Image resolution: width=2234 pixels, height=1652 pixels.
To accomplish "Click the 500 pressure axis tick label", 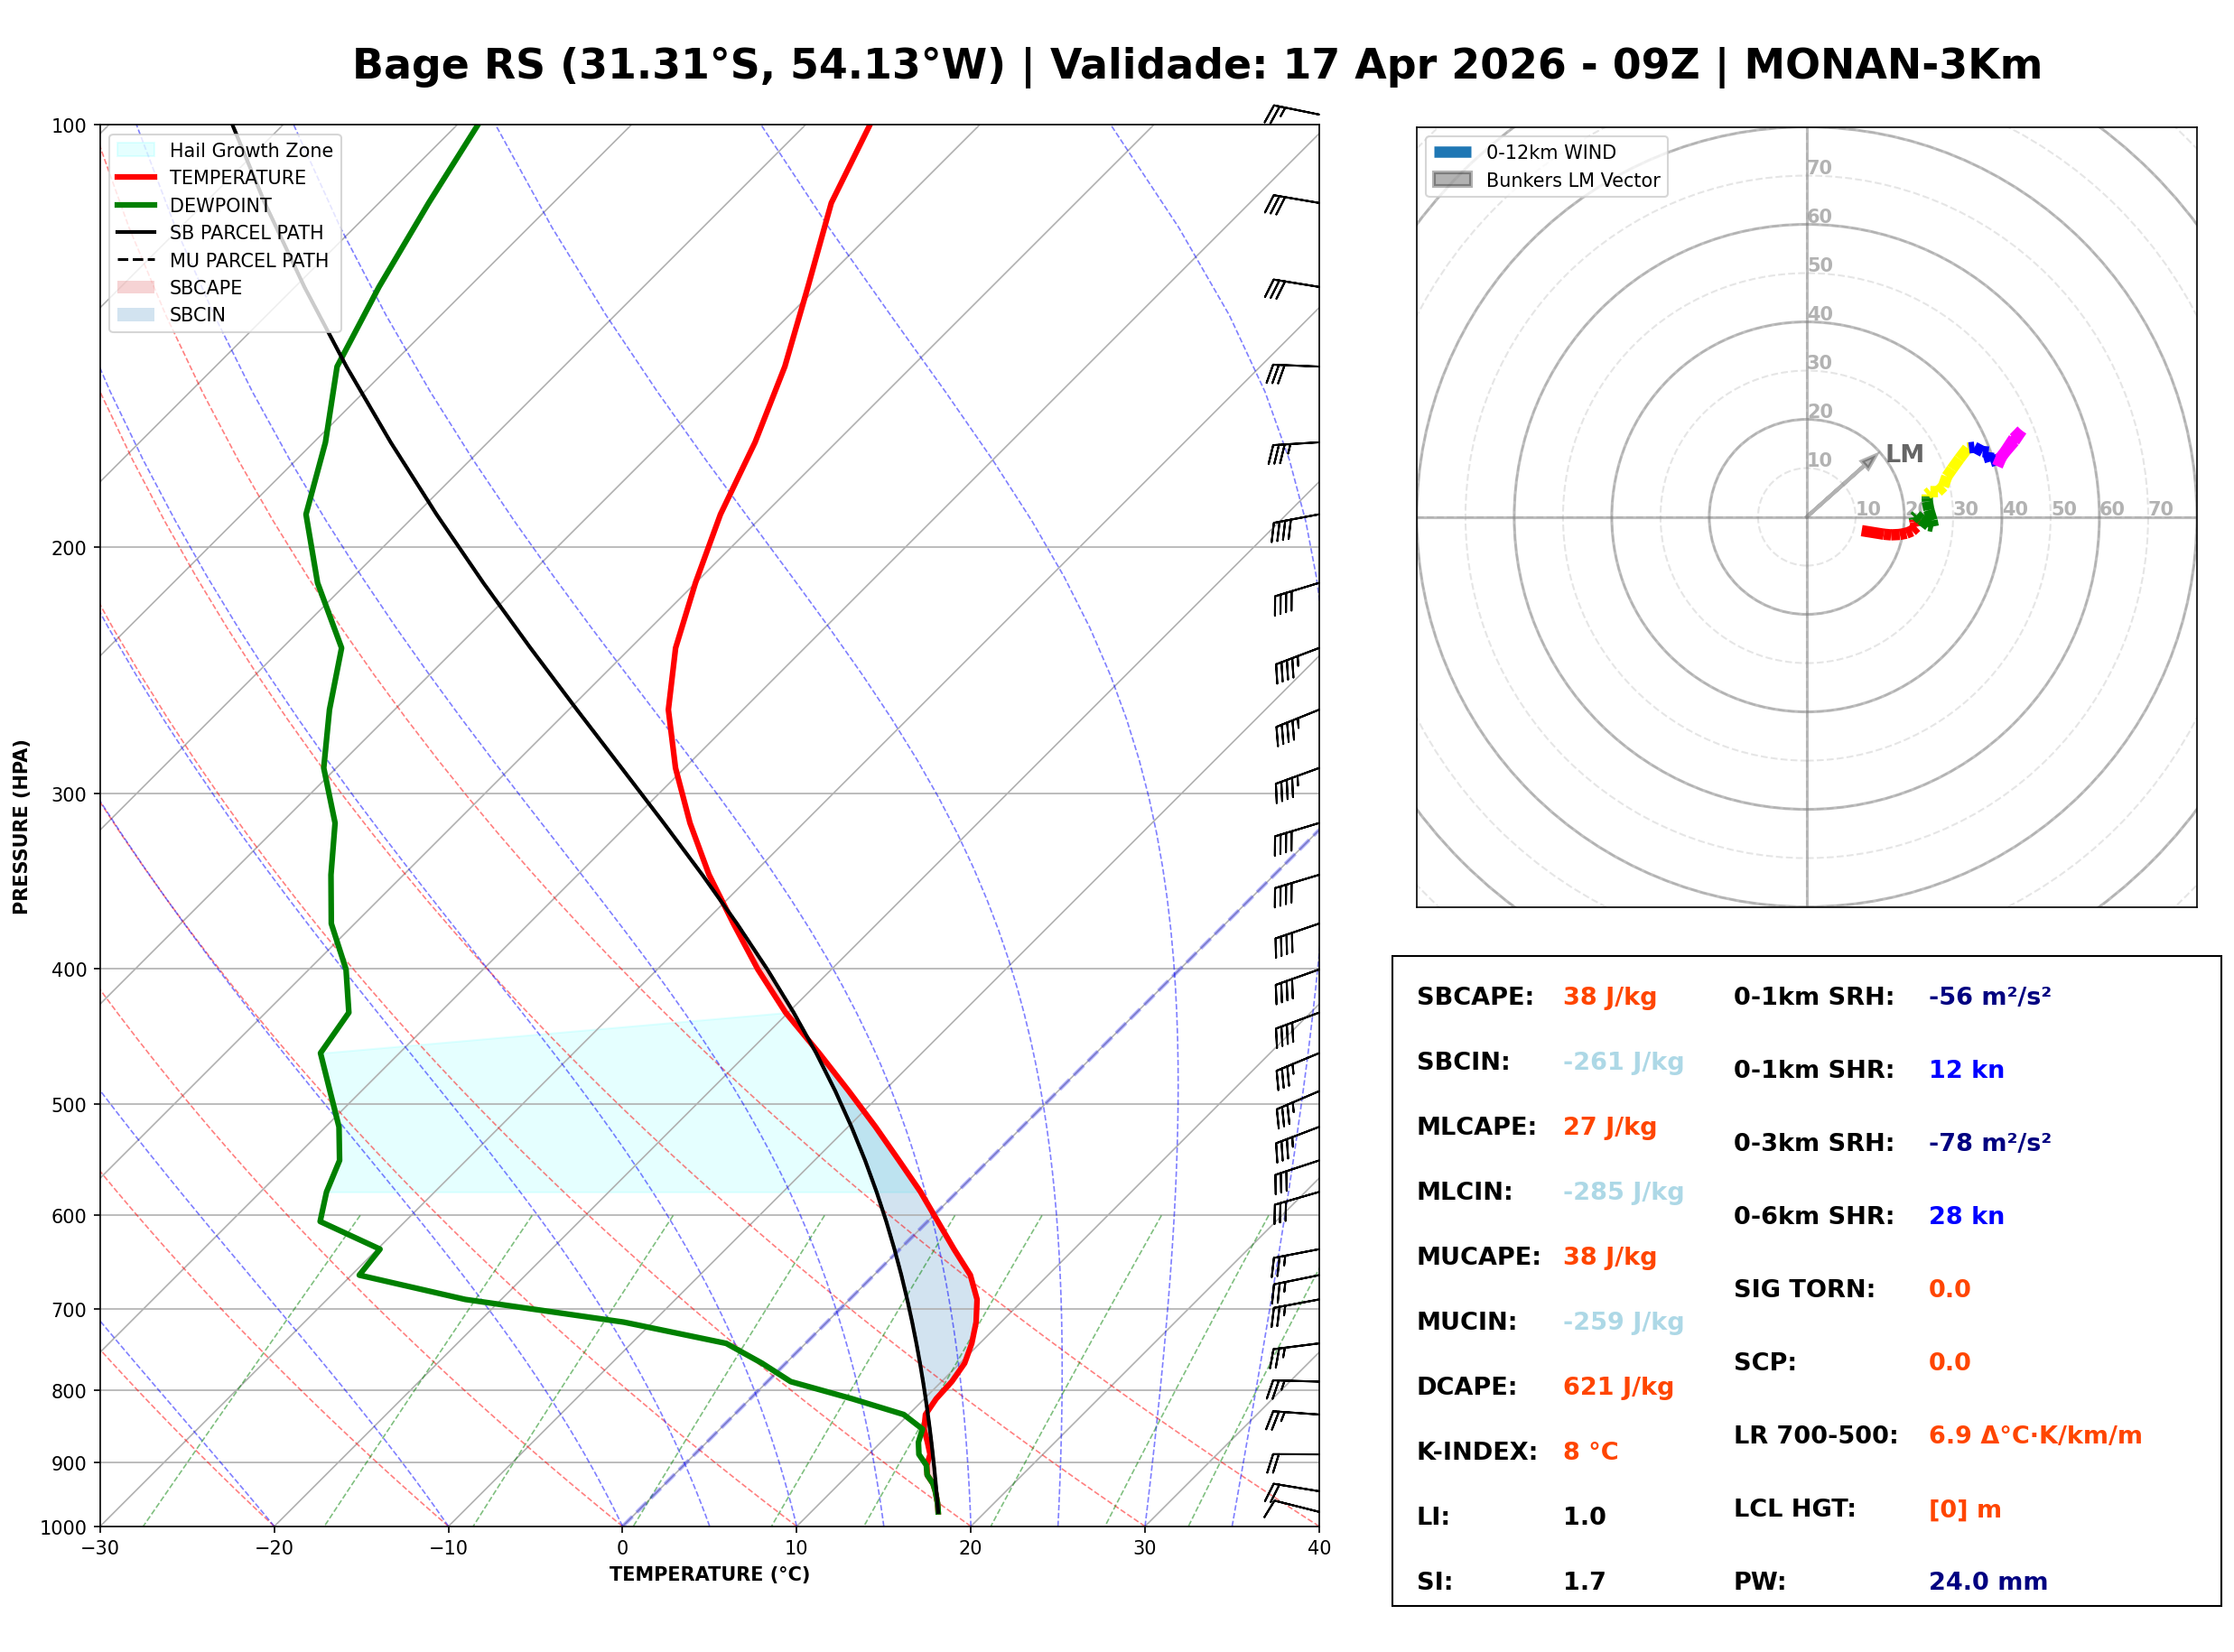I will tap(69, 1105).
